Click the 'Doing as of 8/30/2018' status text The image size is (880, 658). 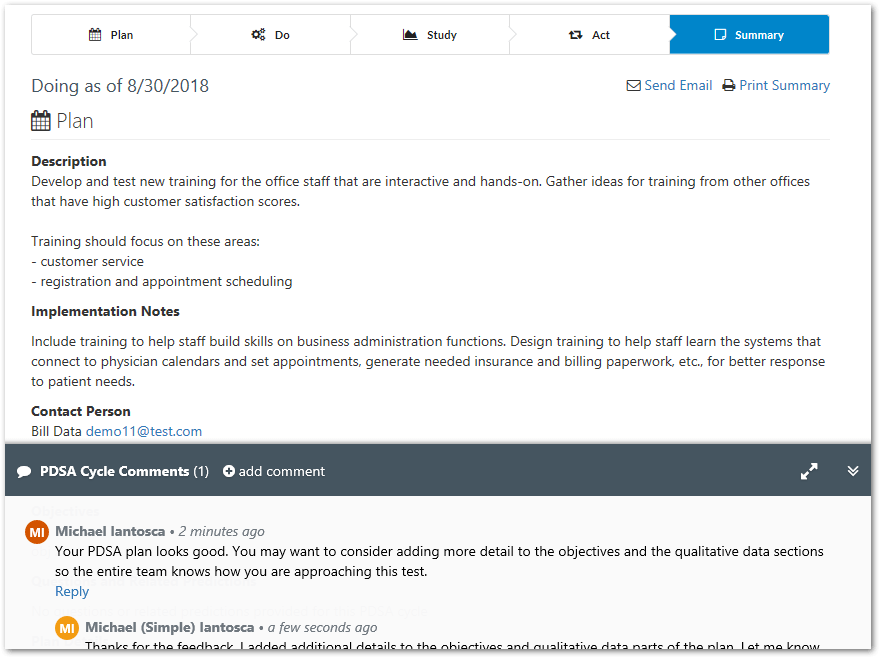tap(120, 86)
